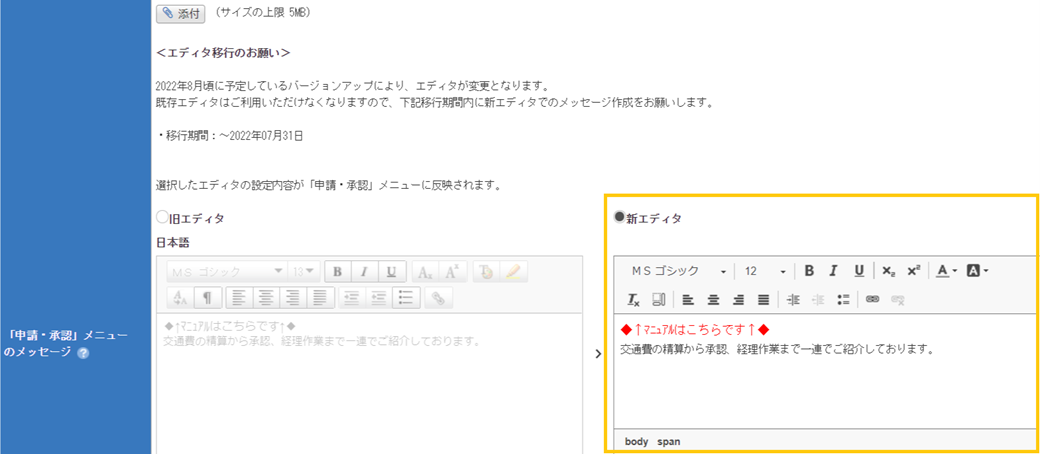The image size is (1040, 454).
Task: Select the 新エディタ radio button
Action: (x=620, y=217)
